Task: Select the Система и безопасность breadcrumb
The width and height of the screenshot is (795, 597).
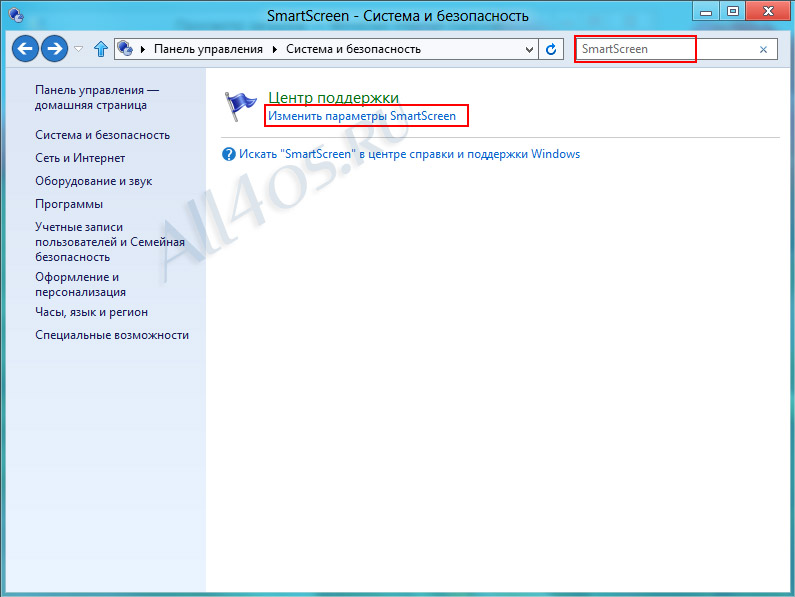Action: [x=353, y=49]
